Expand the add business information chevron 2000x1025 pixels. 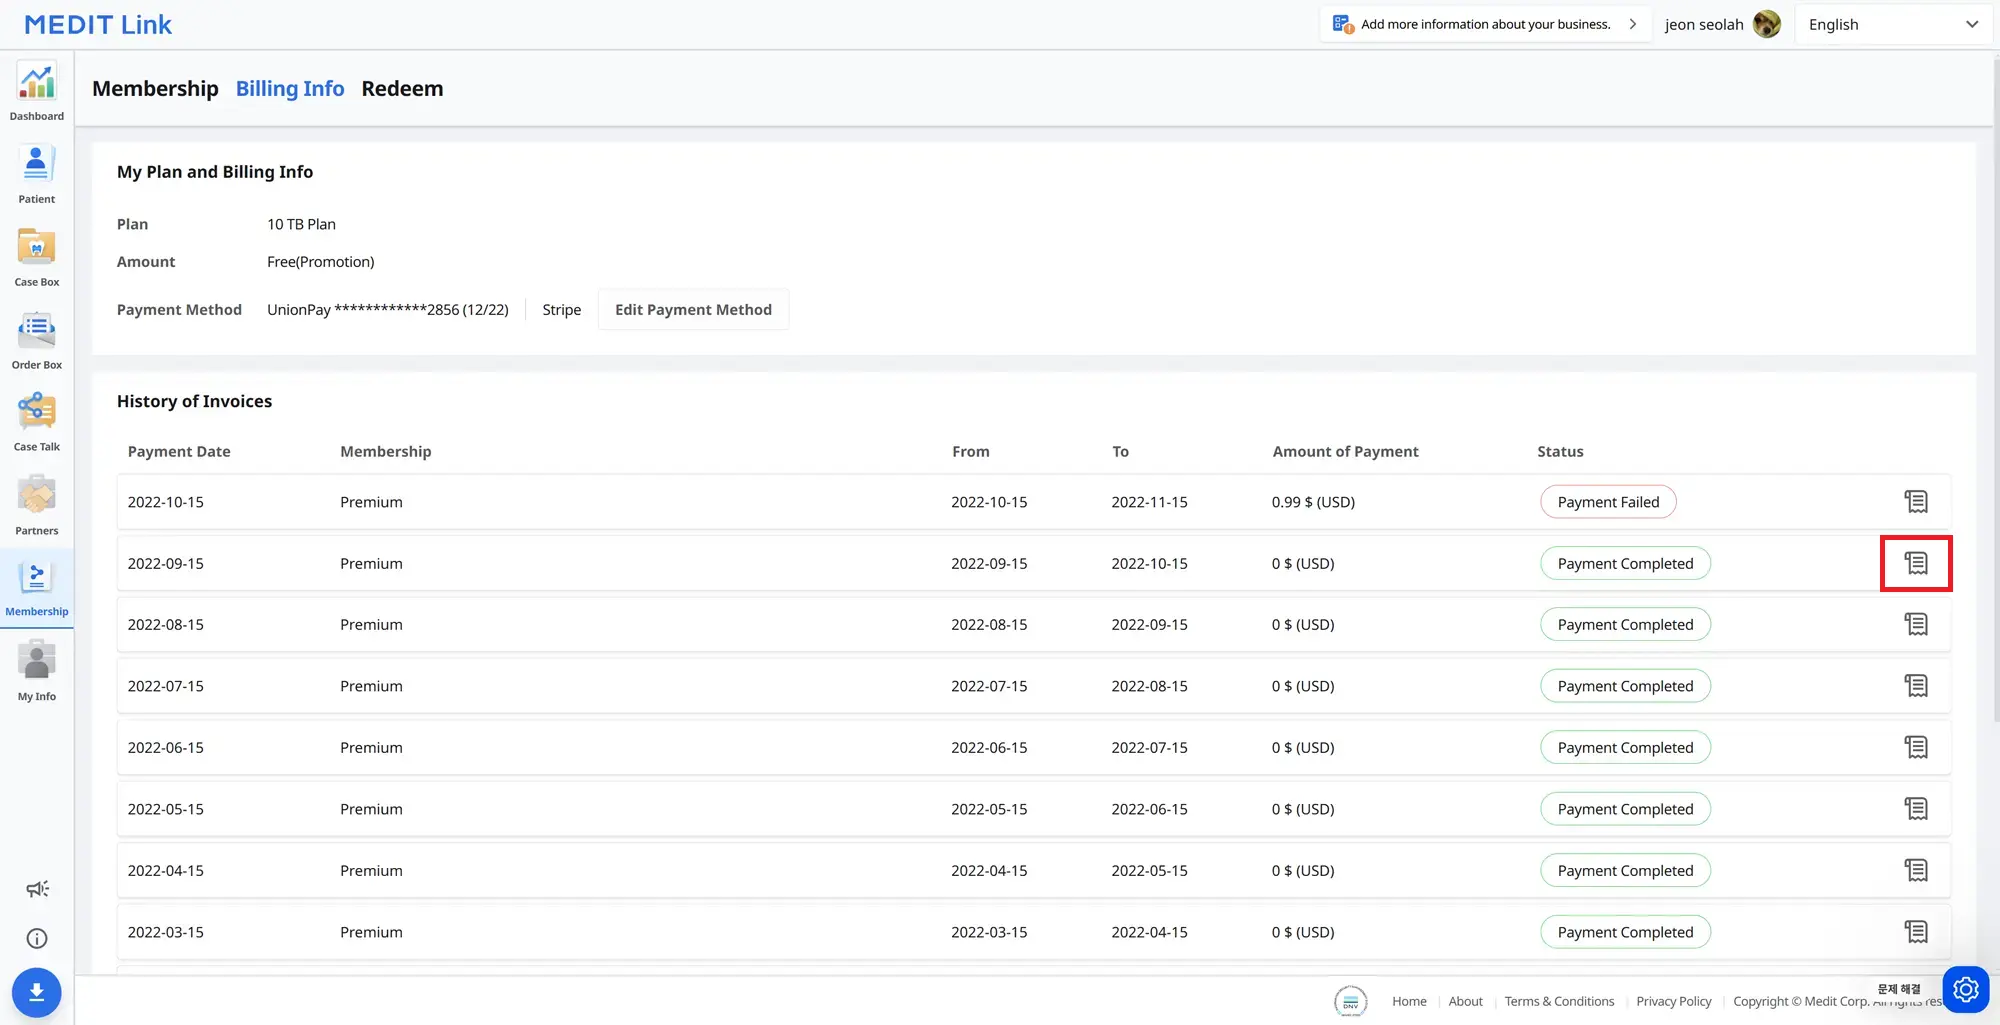1632,24
